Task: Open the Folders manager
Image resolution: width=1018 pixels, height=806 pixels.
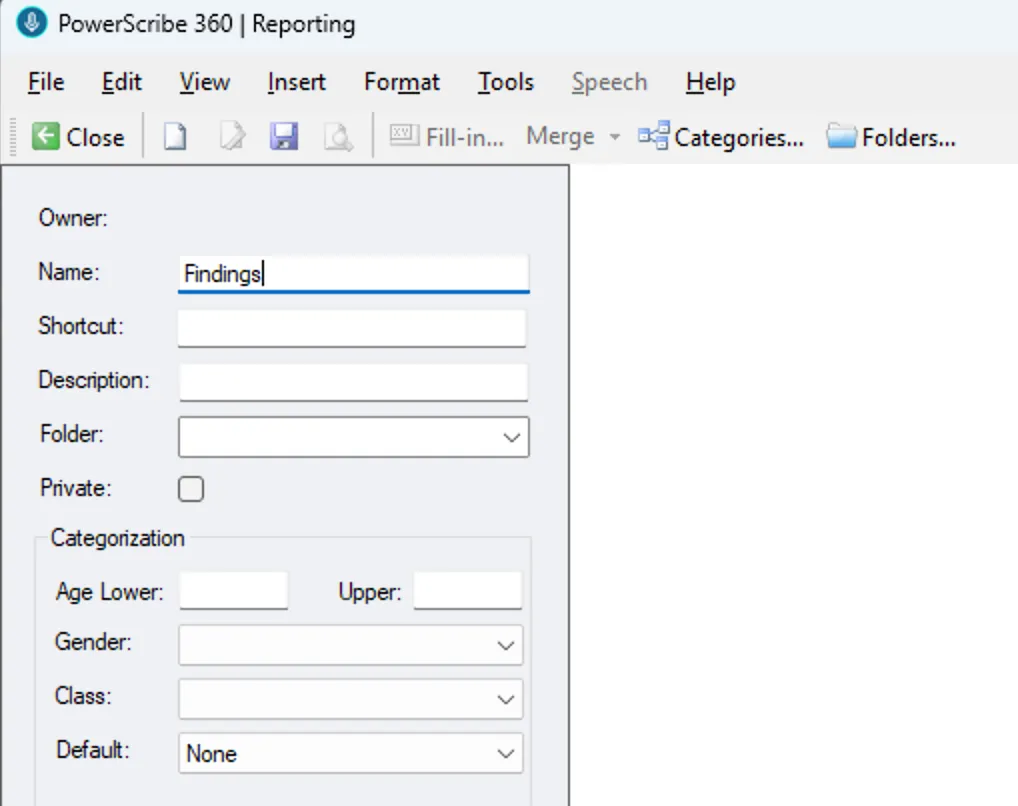Action: click(x=889, y=137)
